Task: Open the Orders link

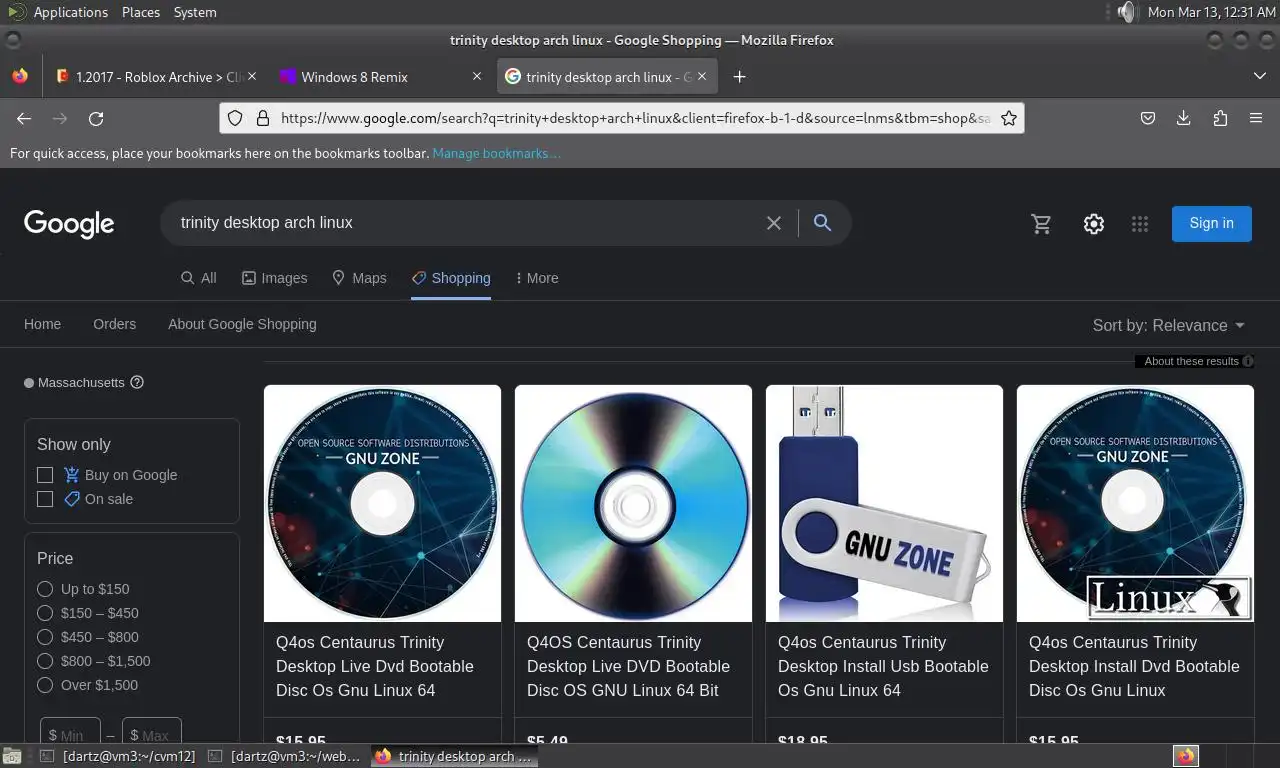Action: click(x=114, y=324)
